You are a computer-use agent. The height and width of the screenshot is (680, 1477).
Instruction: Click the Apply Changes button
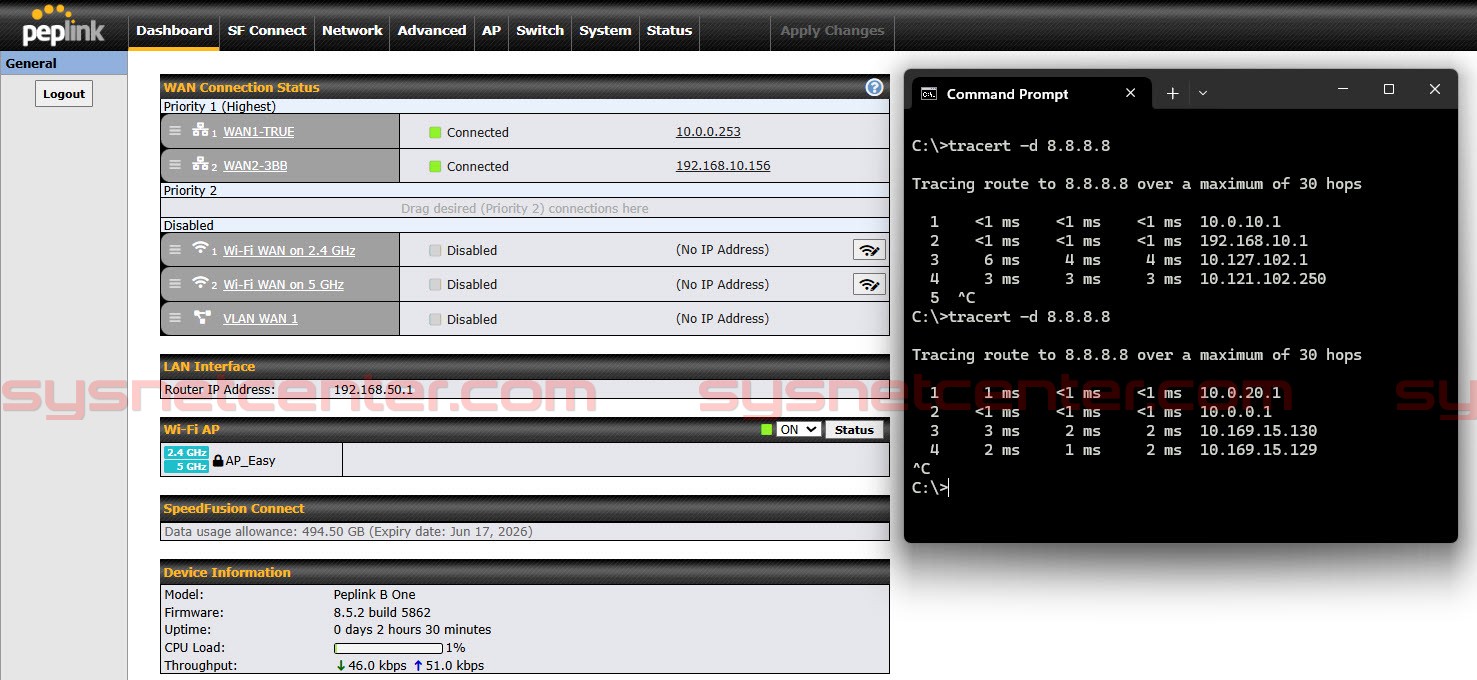832,31
